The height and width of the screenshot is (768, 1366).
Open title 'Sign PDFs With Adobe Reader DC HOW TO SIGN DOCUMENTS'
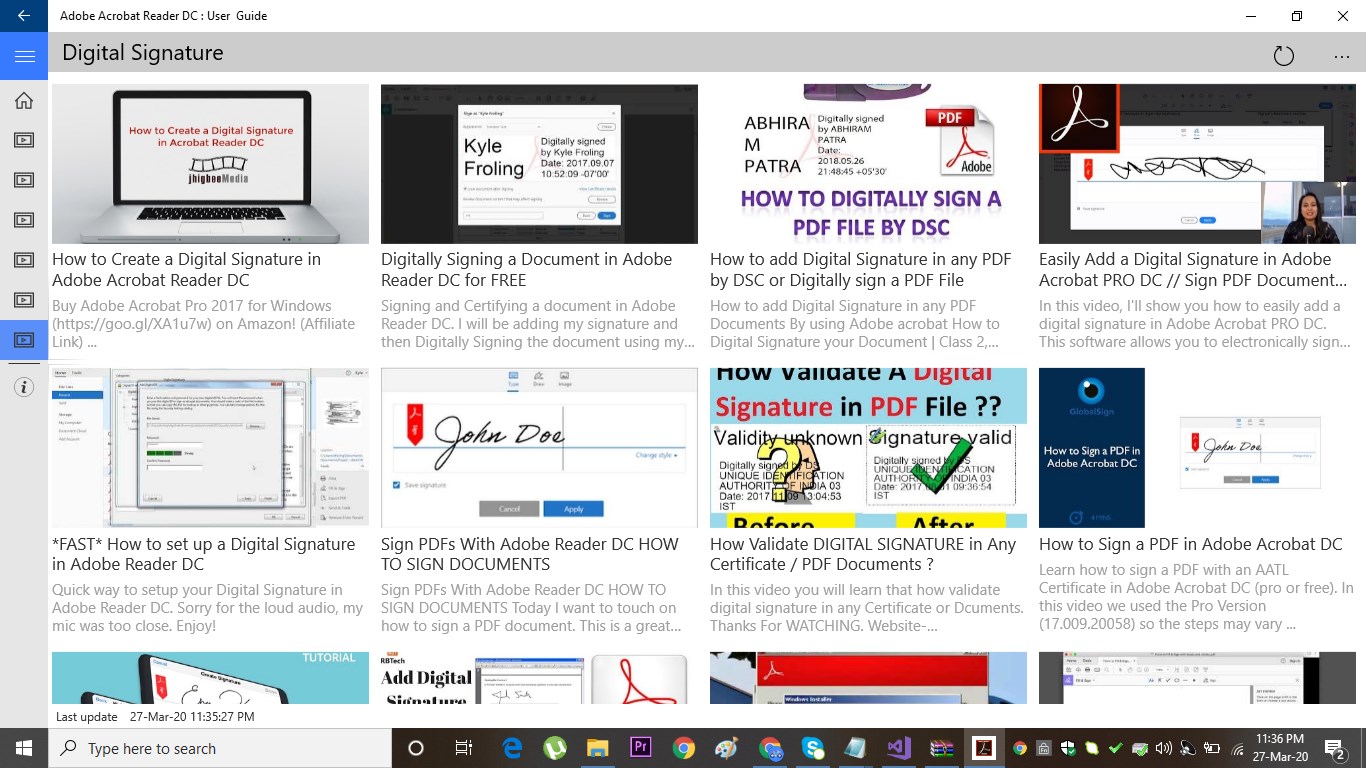click(530, 554)
